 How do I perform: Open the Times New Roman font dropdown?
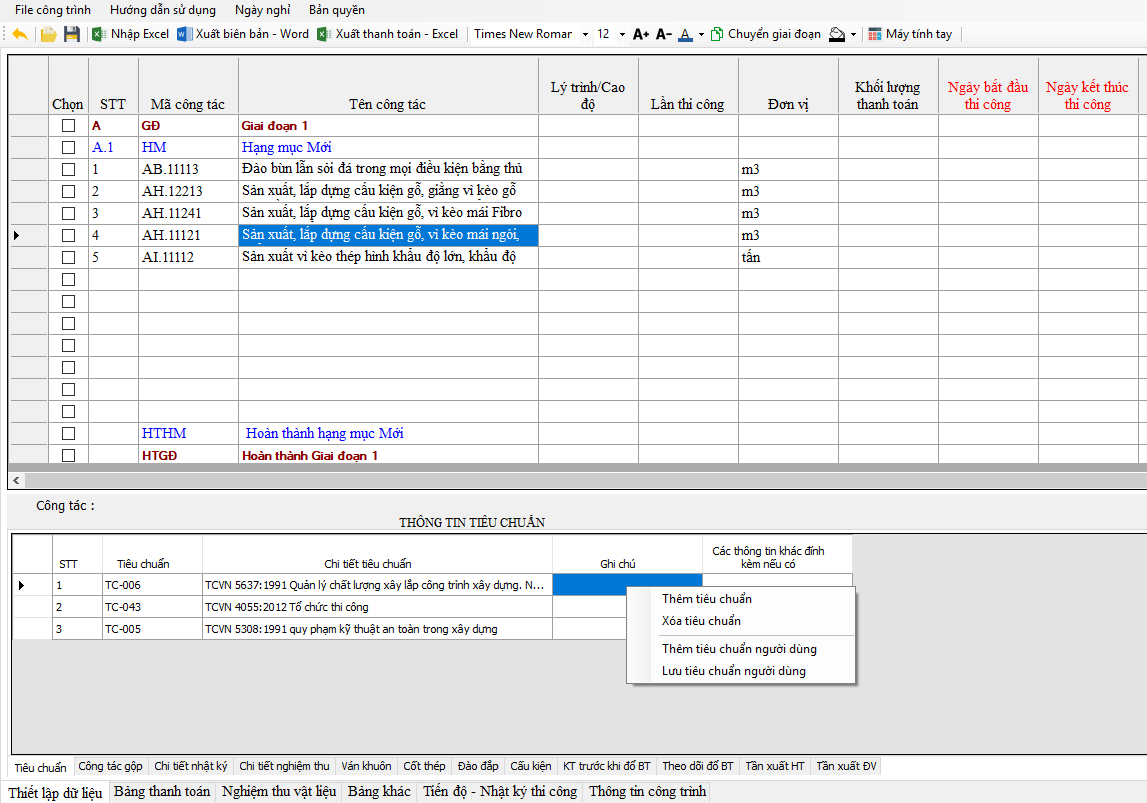click(585, 34)
